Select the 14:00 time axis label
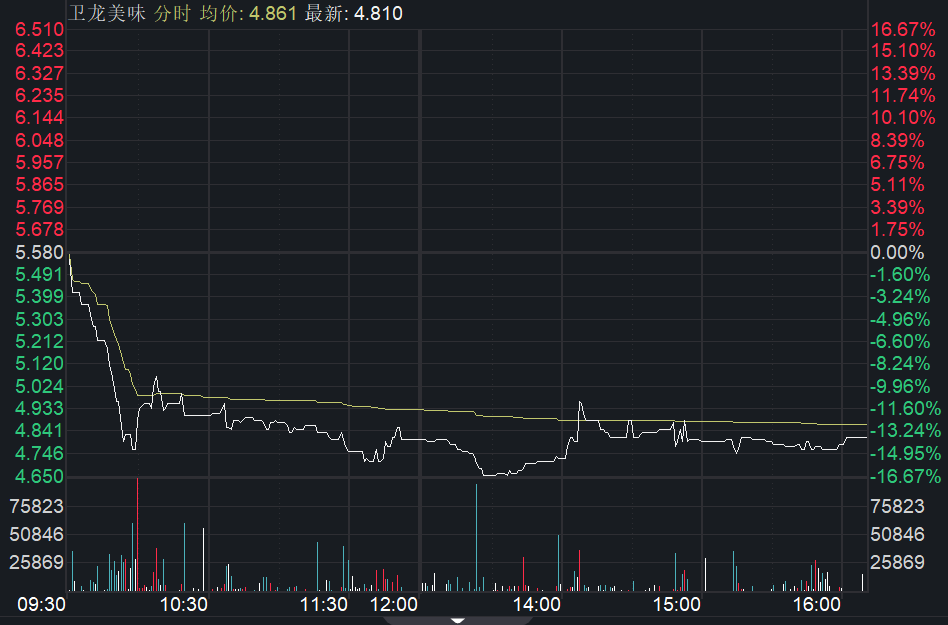The height and width of the screenshot is (625, 948). tap(535, 605)
